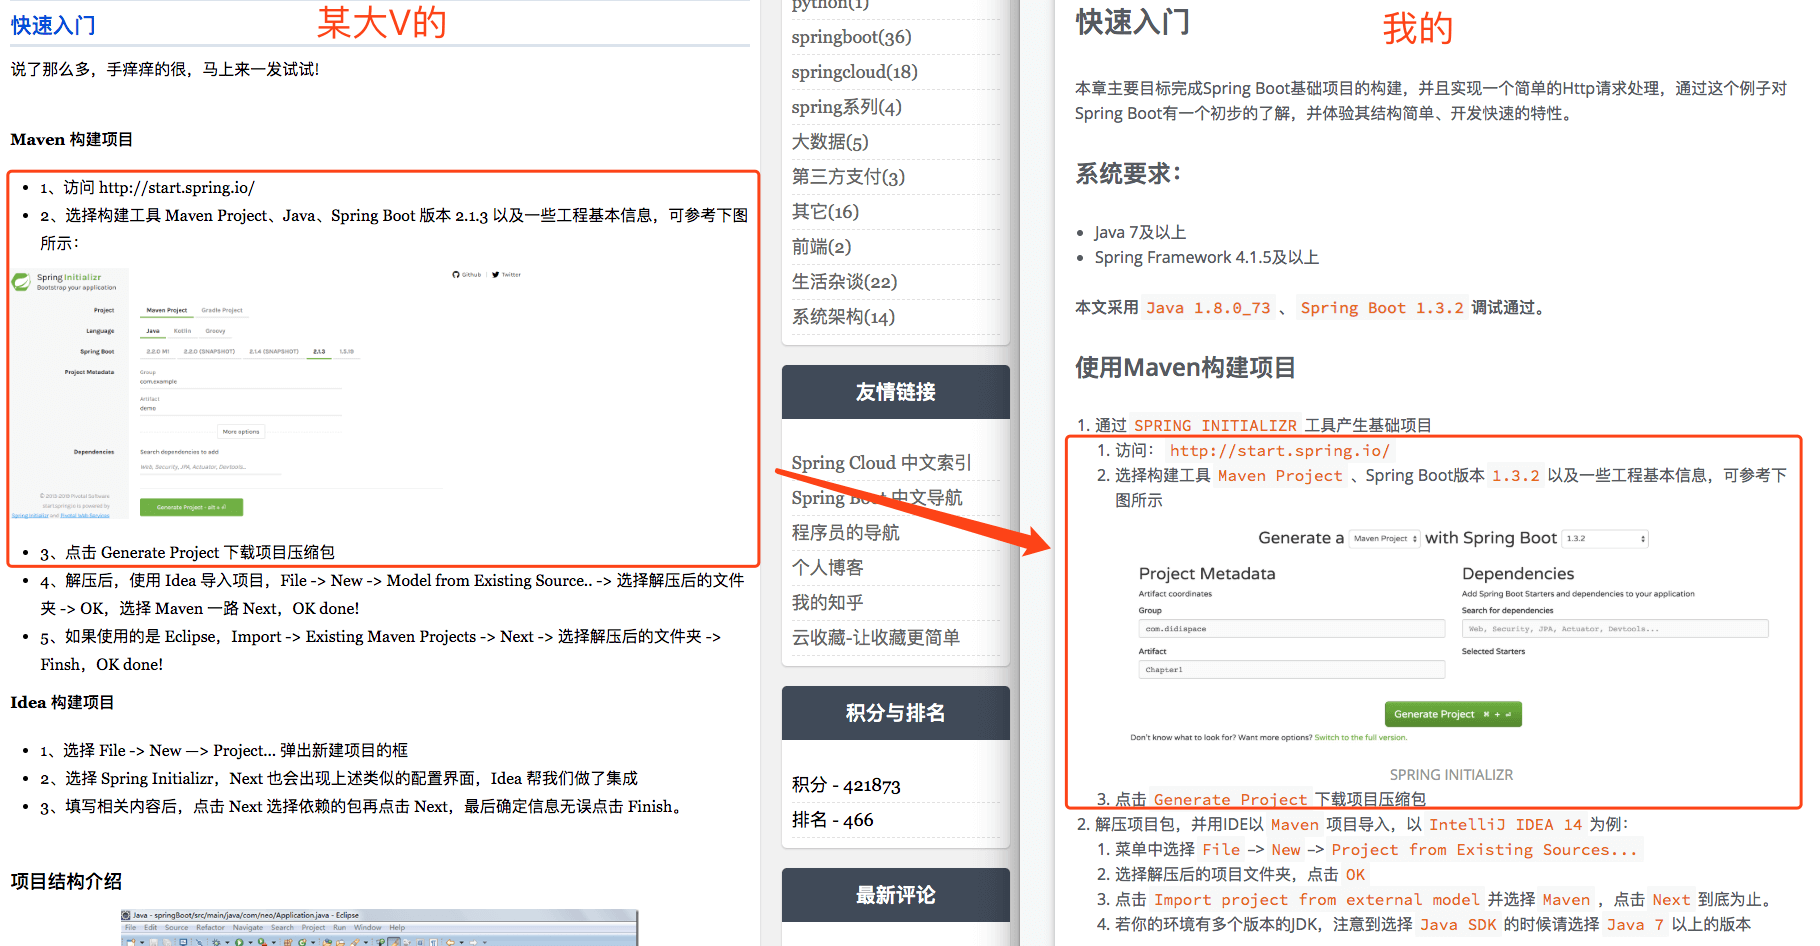The image size is (1820, 946).
Task: Click the More options button
Action: pyautogui.click(x=241, y=432)
